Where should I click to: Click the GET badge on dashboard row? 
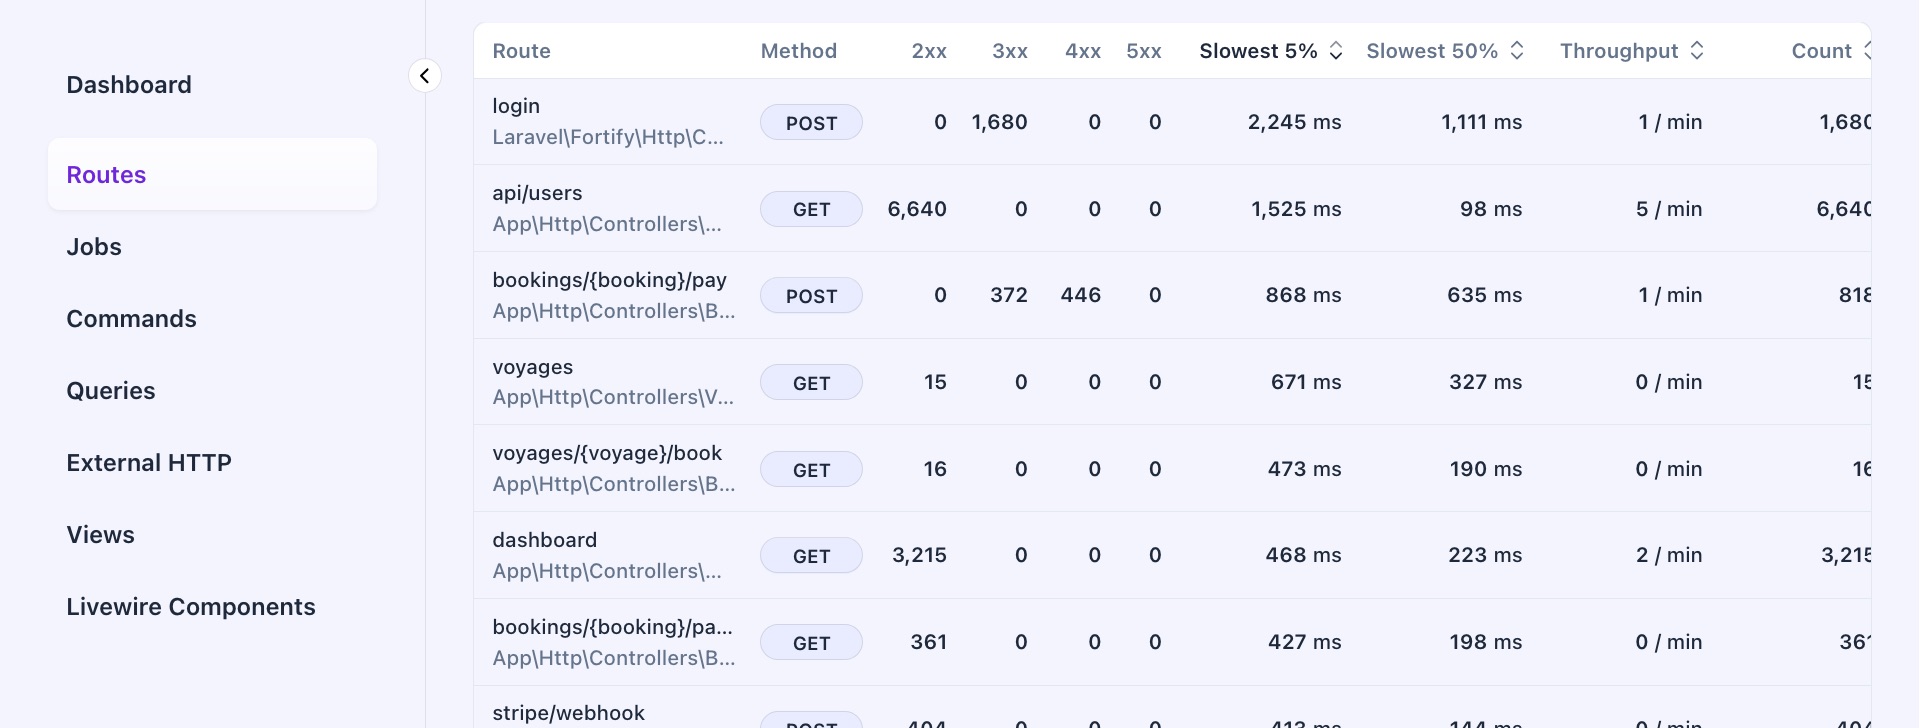(811, 556)
